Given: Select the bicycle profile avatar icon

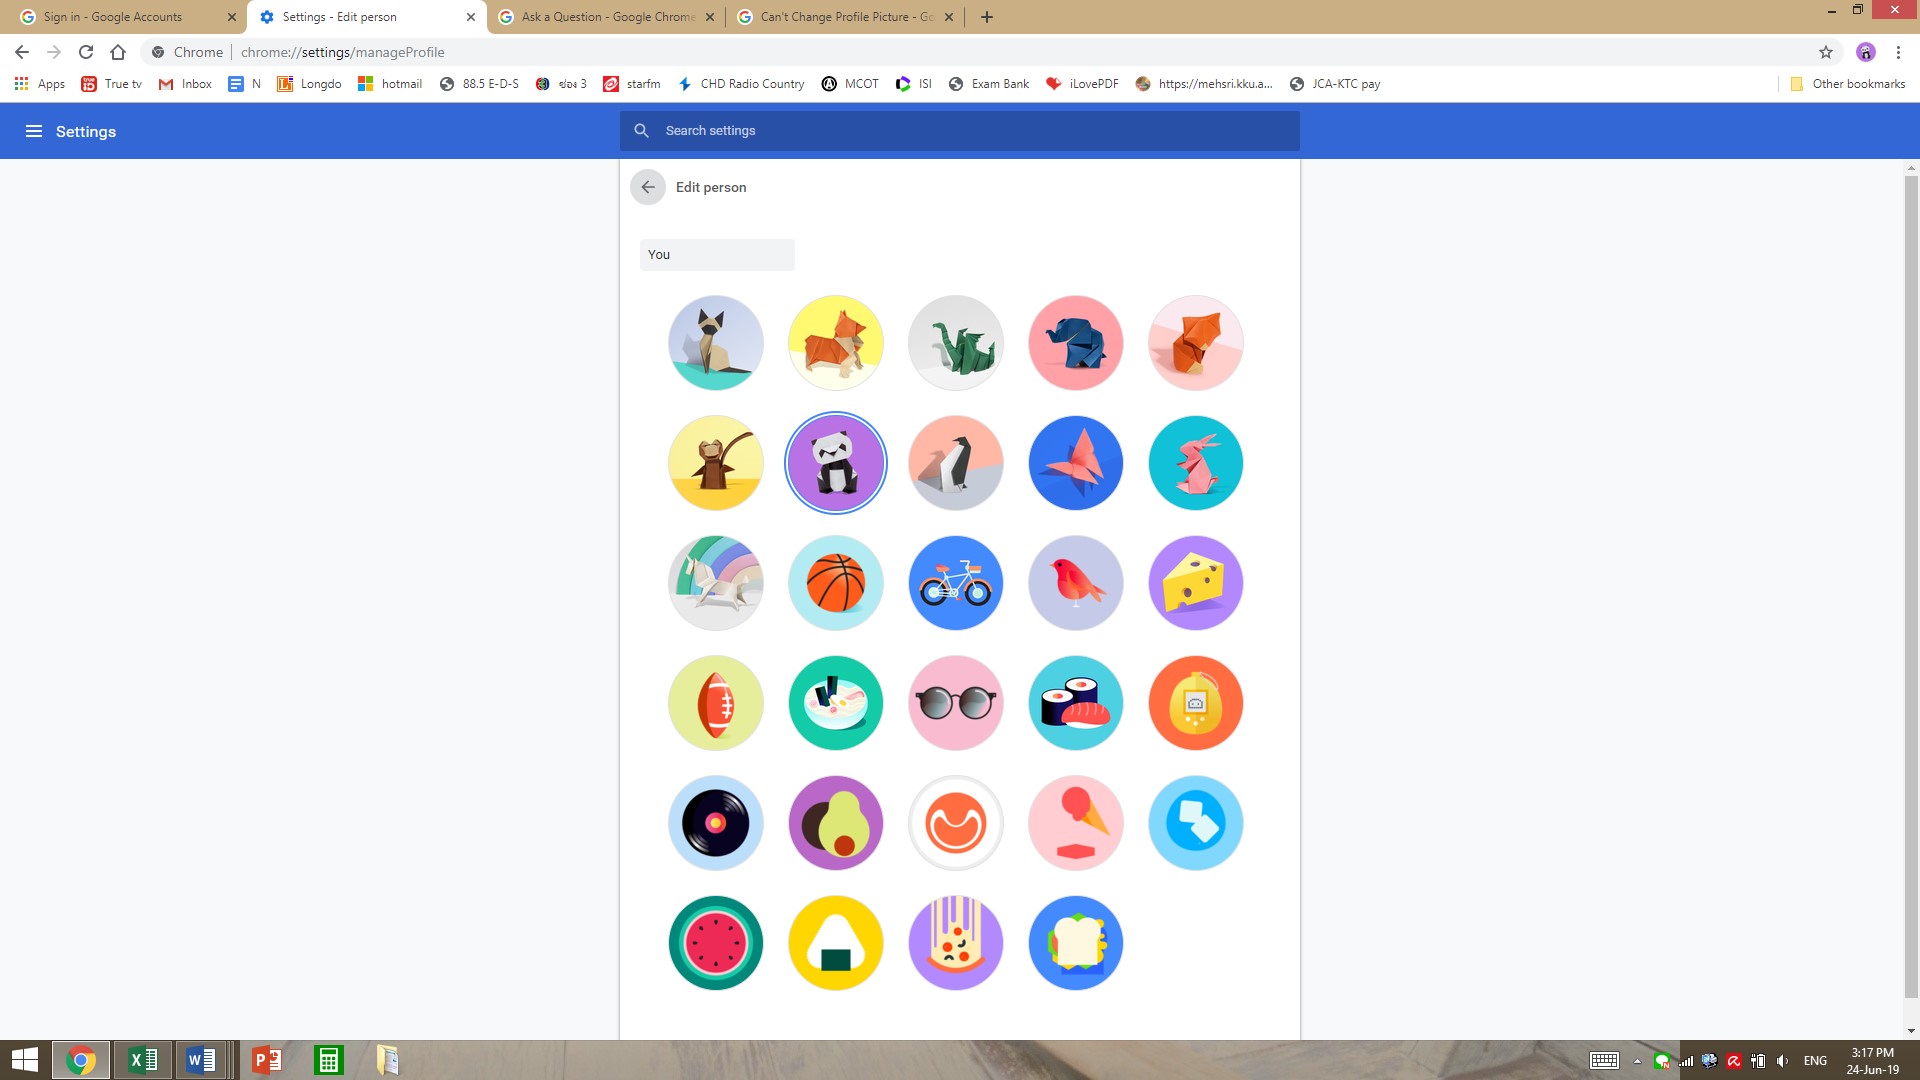Looking at the screenshot, I should [x=955, y=582].
